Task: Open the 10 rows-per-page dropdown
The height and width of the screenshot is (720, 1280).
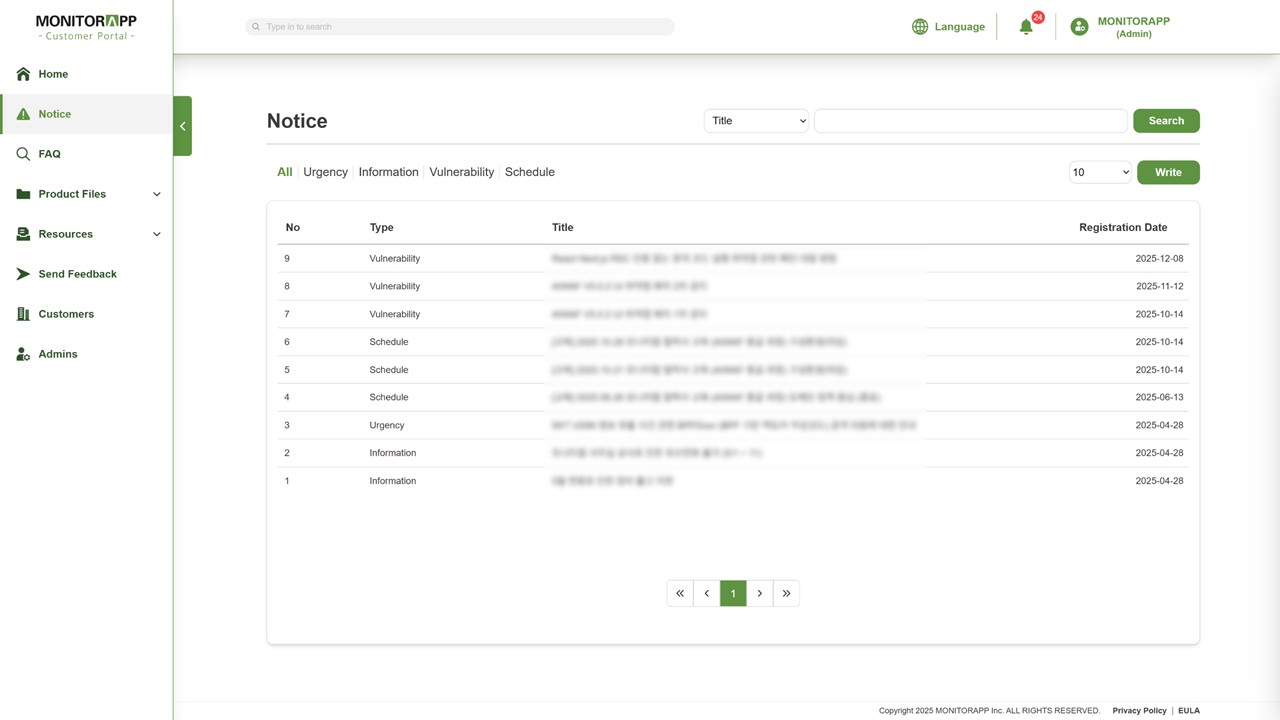Action: [1100, 172]
